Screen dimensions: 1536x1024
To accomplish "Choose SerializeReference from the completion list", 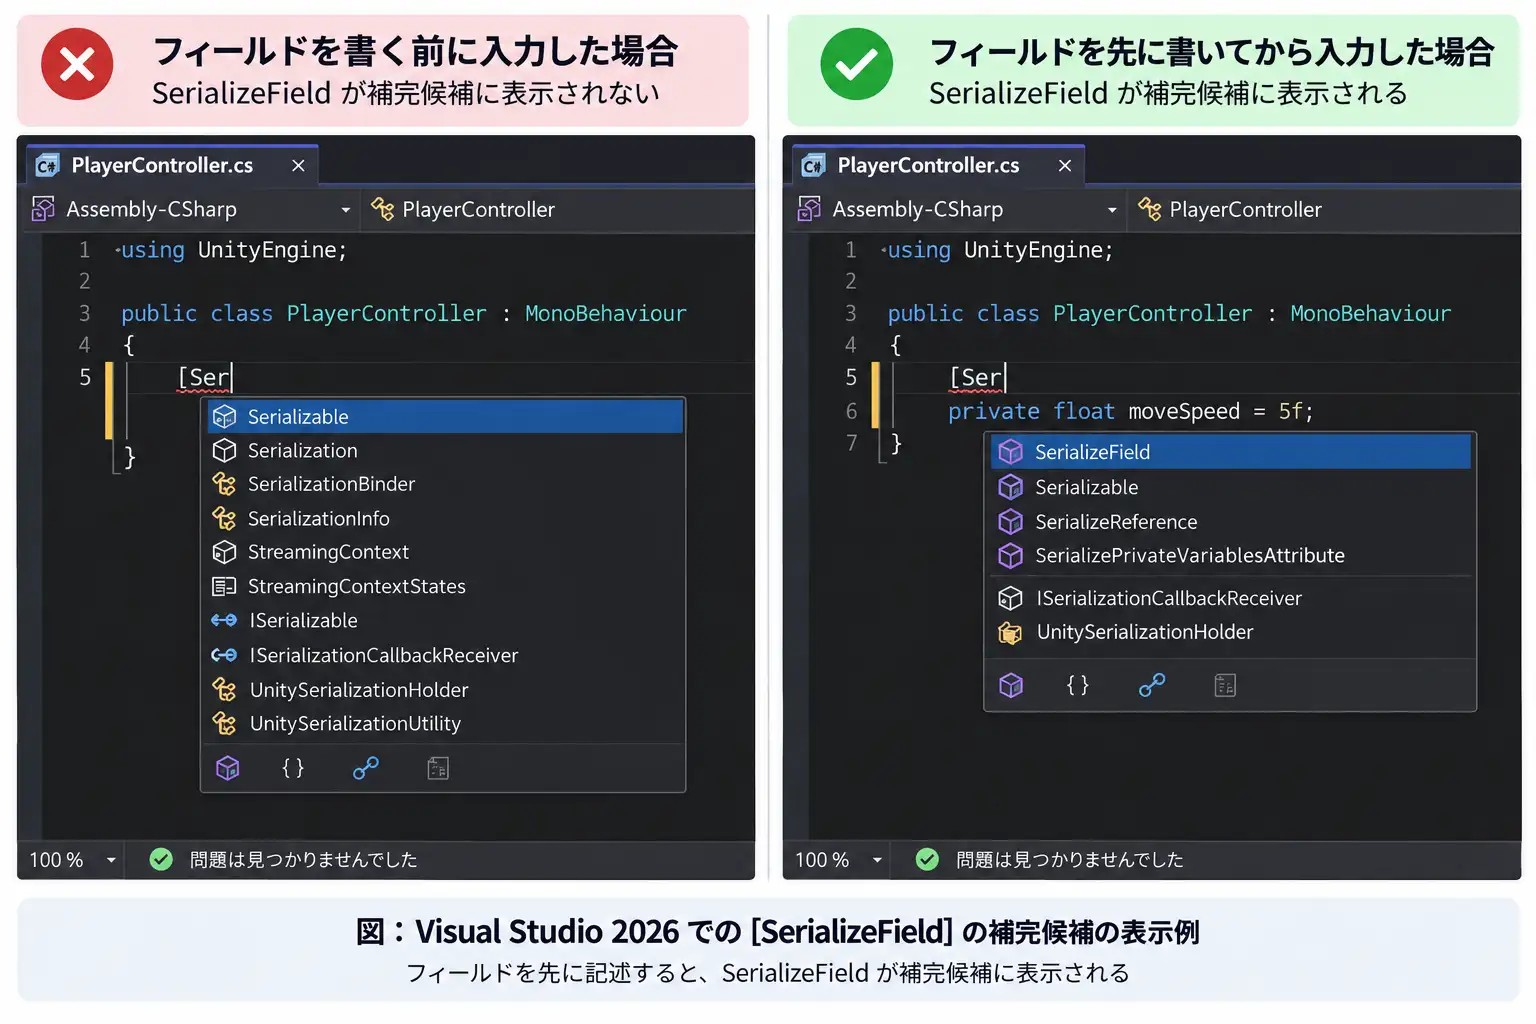I will 1230,522.
